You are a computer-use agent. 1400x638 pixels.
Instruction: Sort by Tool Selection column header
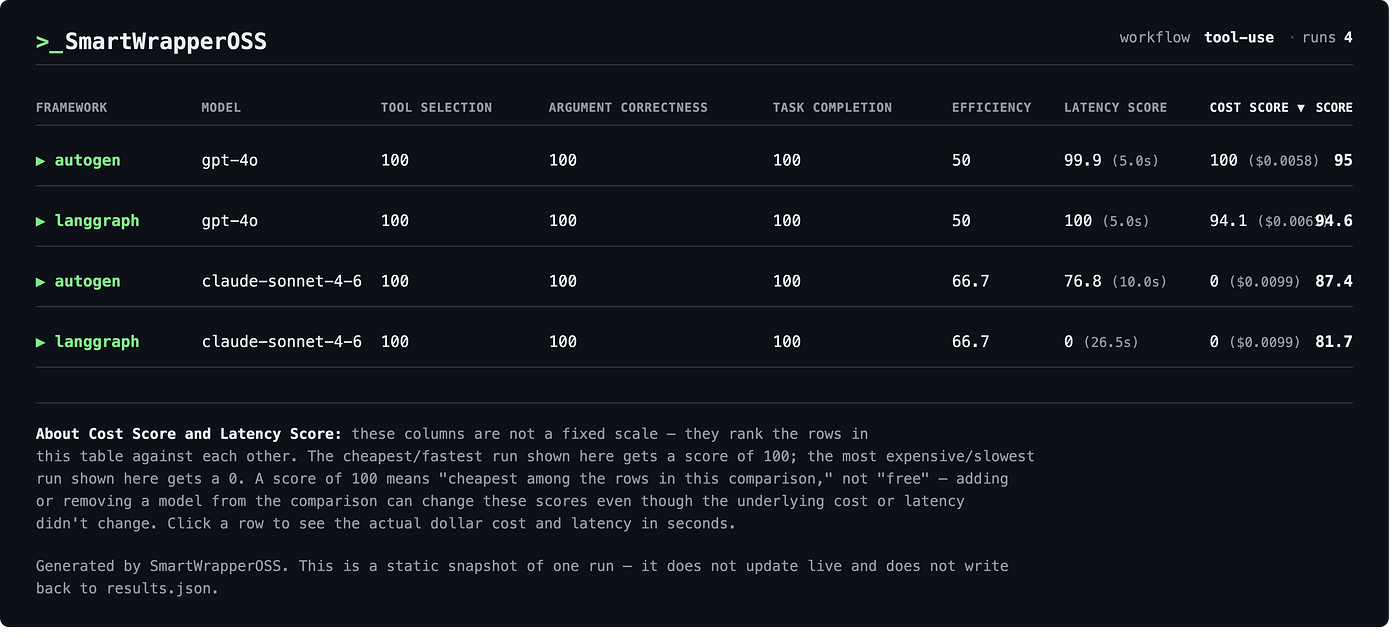coord(436,108)
